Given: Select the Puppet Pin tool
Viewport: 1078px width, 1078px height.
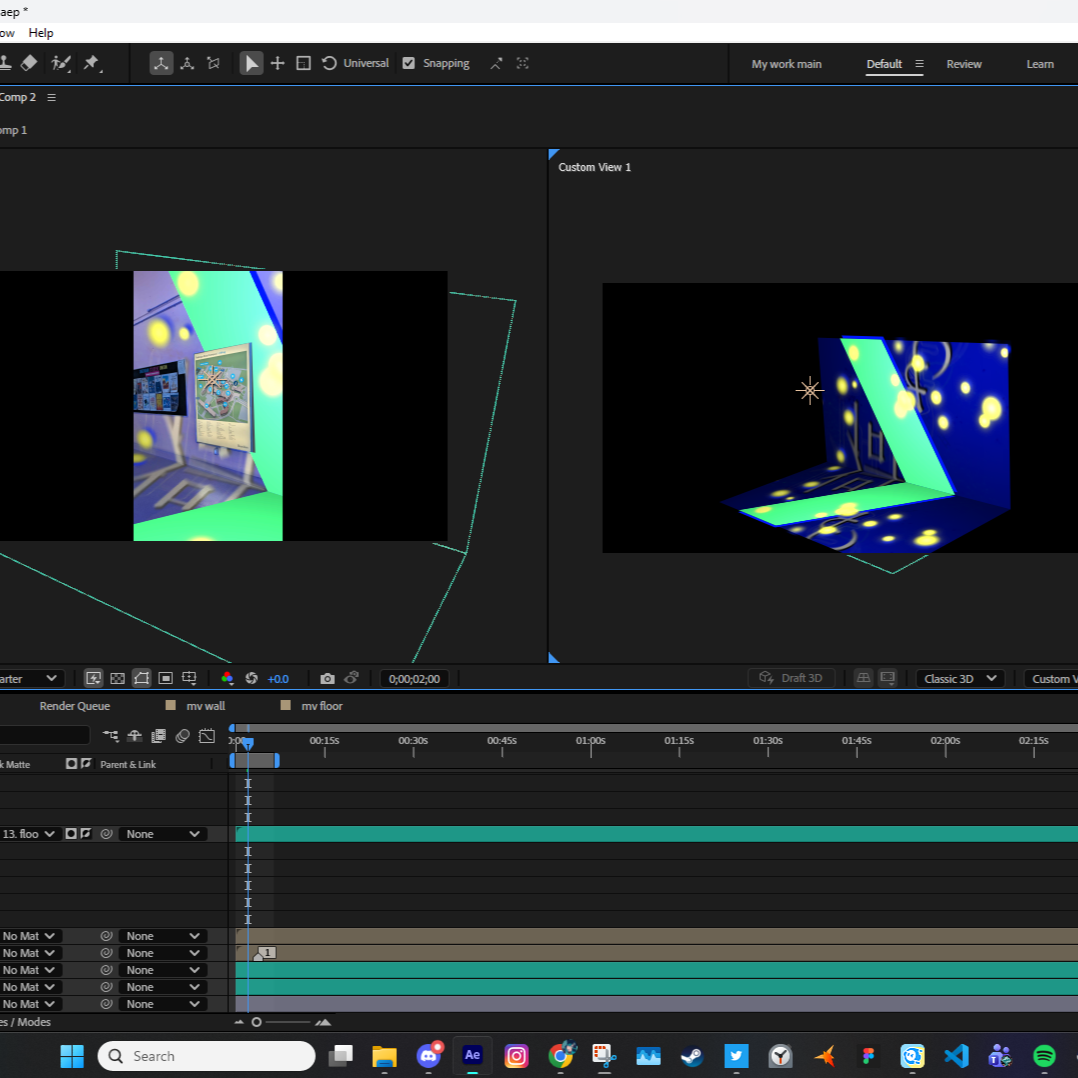Looking at the screenshot, I should [92, 62].
